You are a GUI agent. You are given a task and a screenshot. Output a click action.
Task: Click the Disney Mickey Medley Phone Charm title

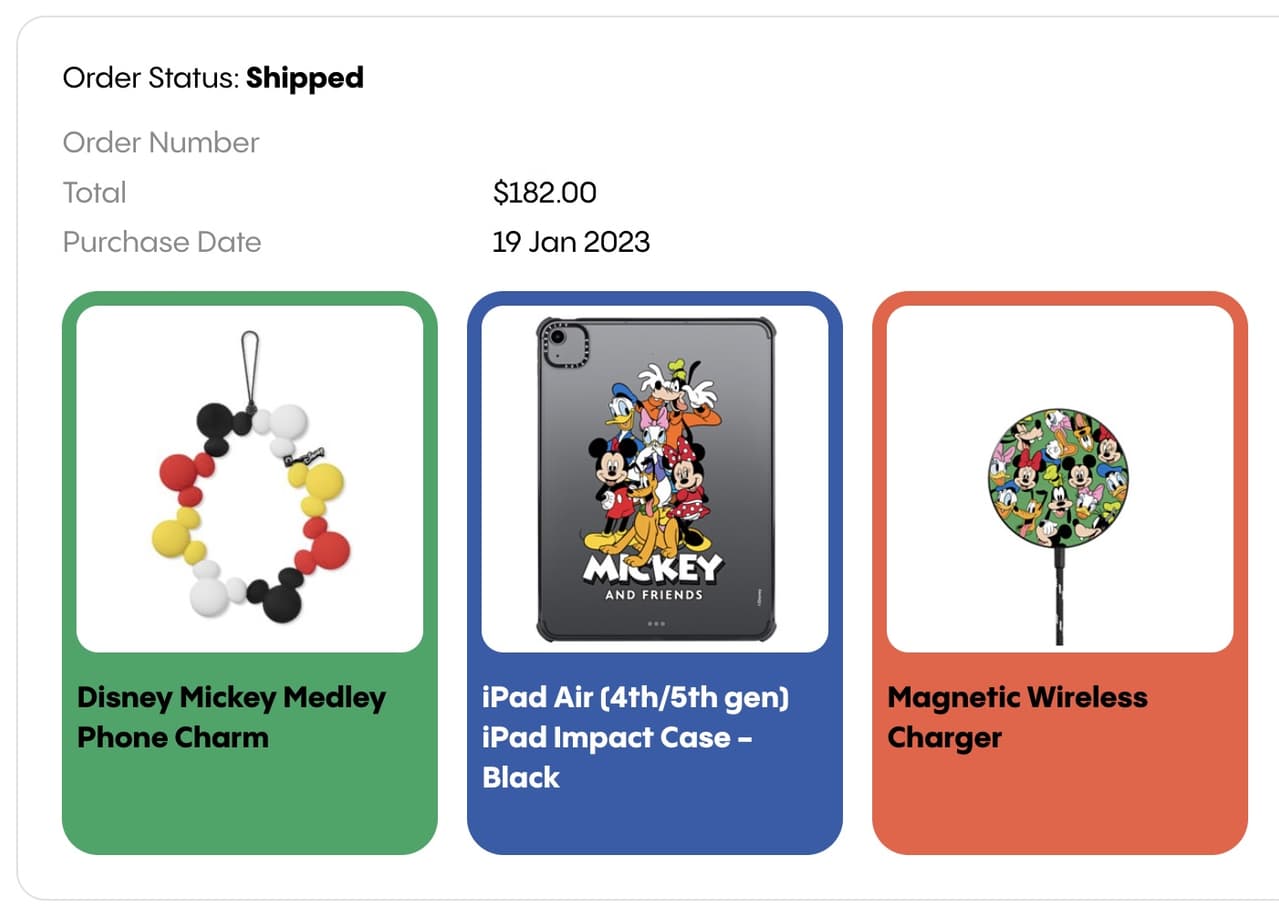(231, 717)
